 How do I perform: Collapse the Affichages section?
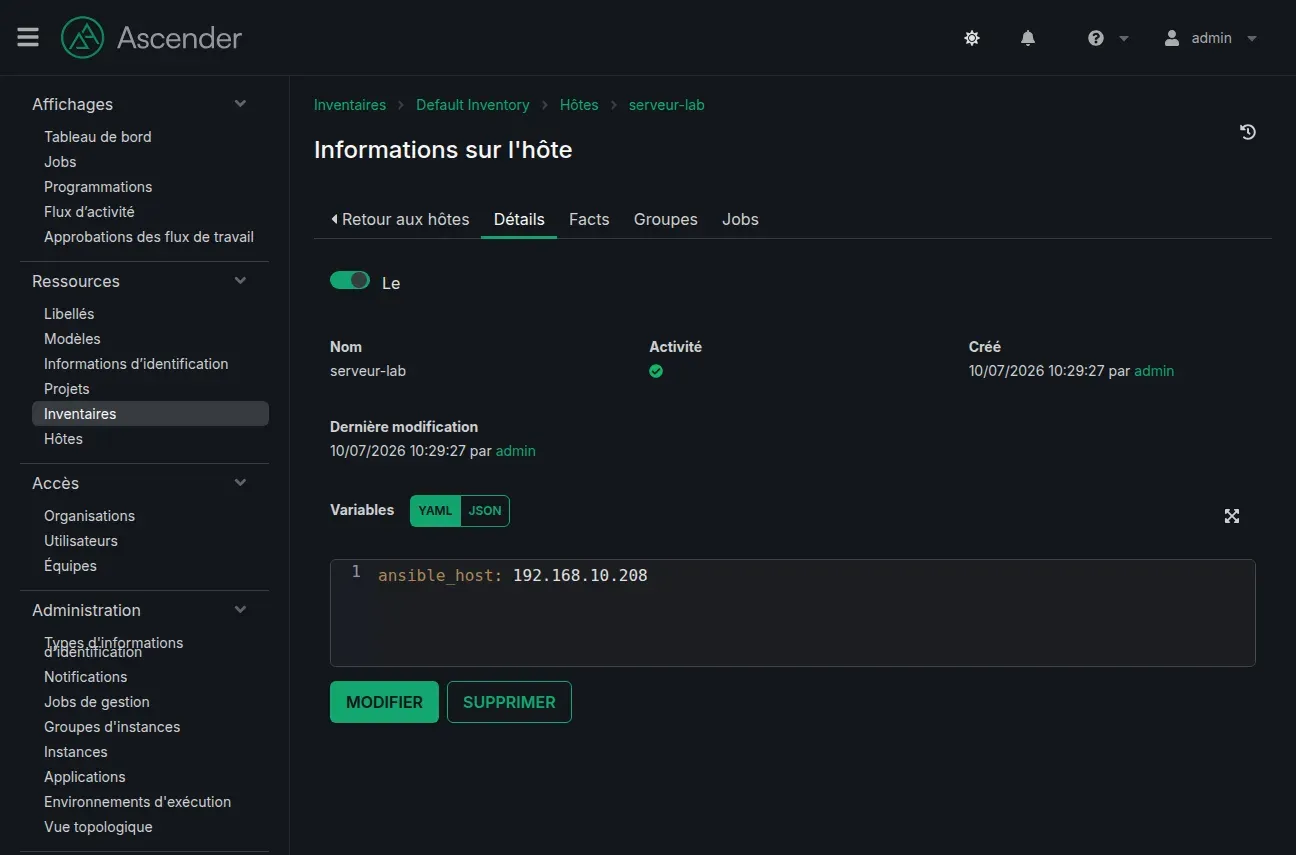point(240,104)
